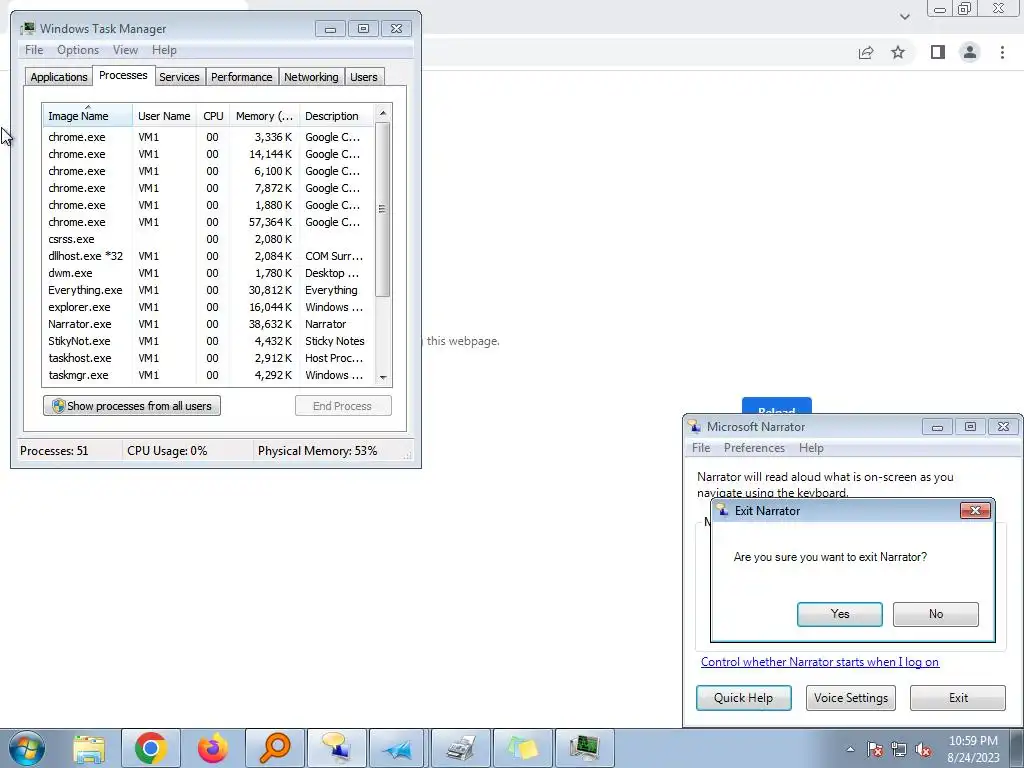This screenshot has width=1024, height=768.
Task: Open Narrator's Help menu
Action: 811,448
